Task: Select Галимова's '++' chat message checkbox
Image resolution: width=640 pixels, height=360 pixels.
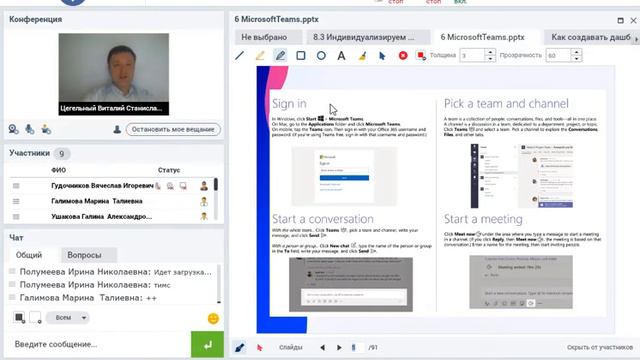Action: (12, 297)
